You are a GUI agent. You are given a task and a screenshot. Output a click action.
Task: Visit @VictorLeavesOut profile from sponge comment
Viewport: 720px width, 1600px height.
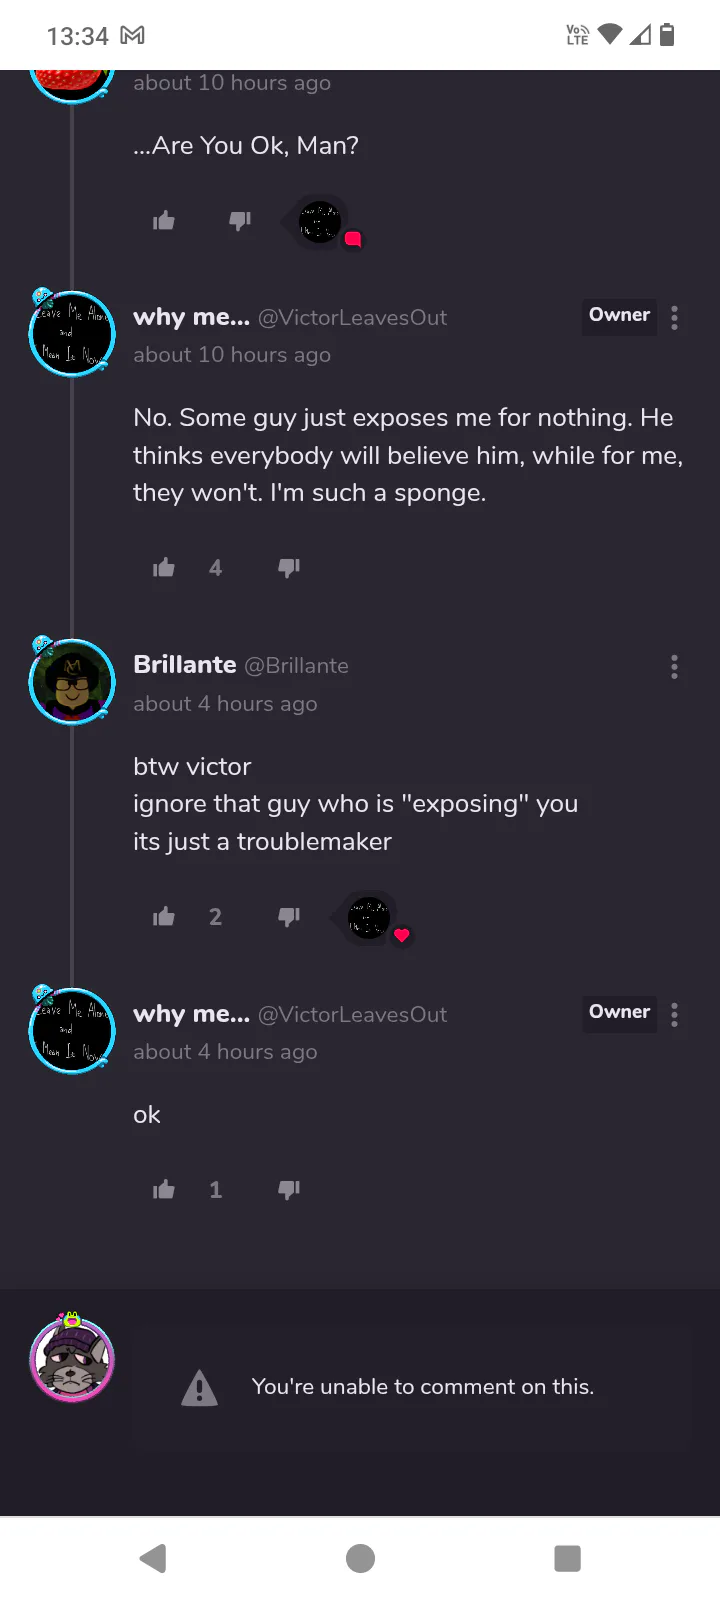pyautogui.click(x=353, y=318)
